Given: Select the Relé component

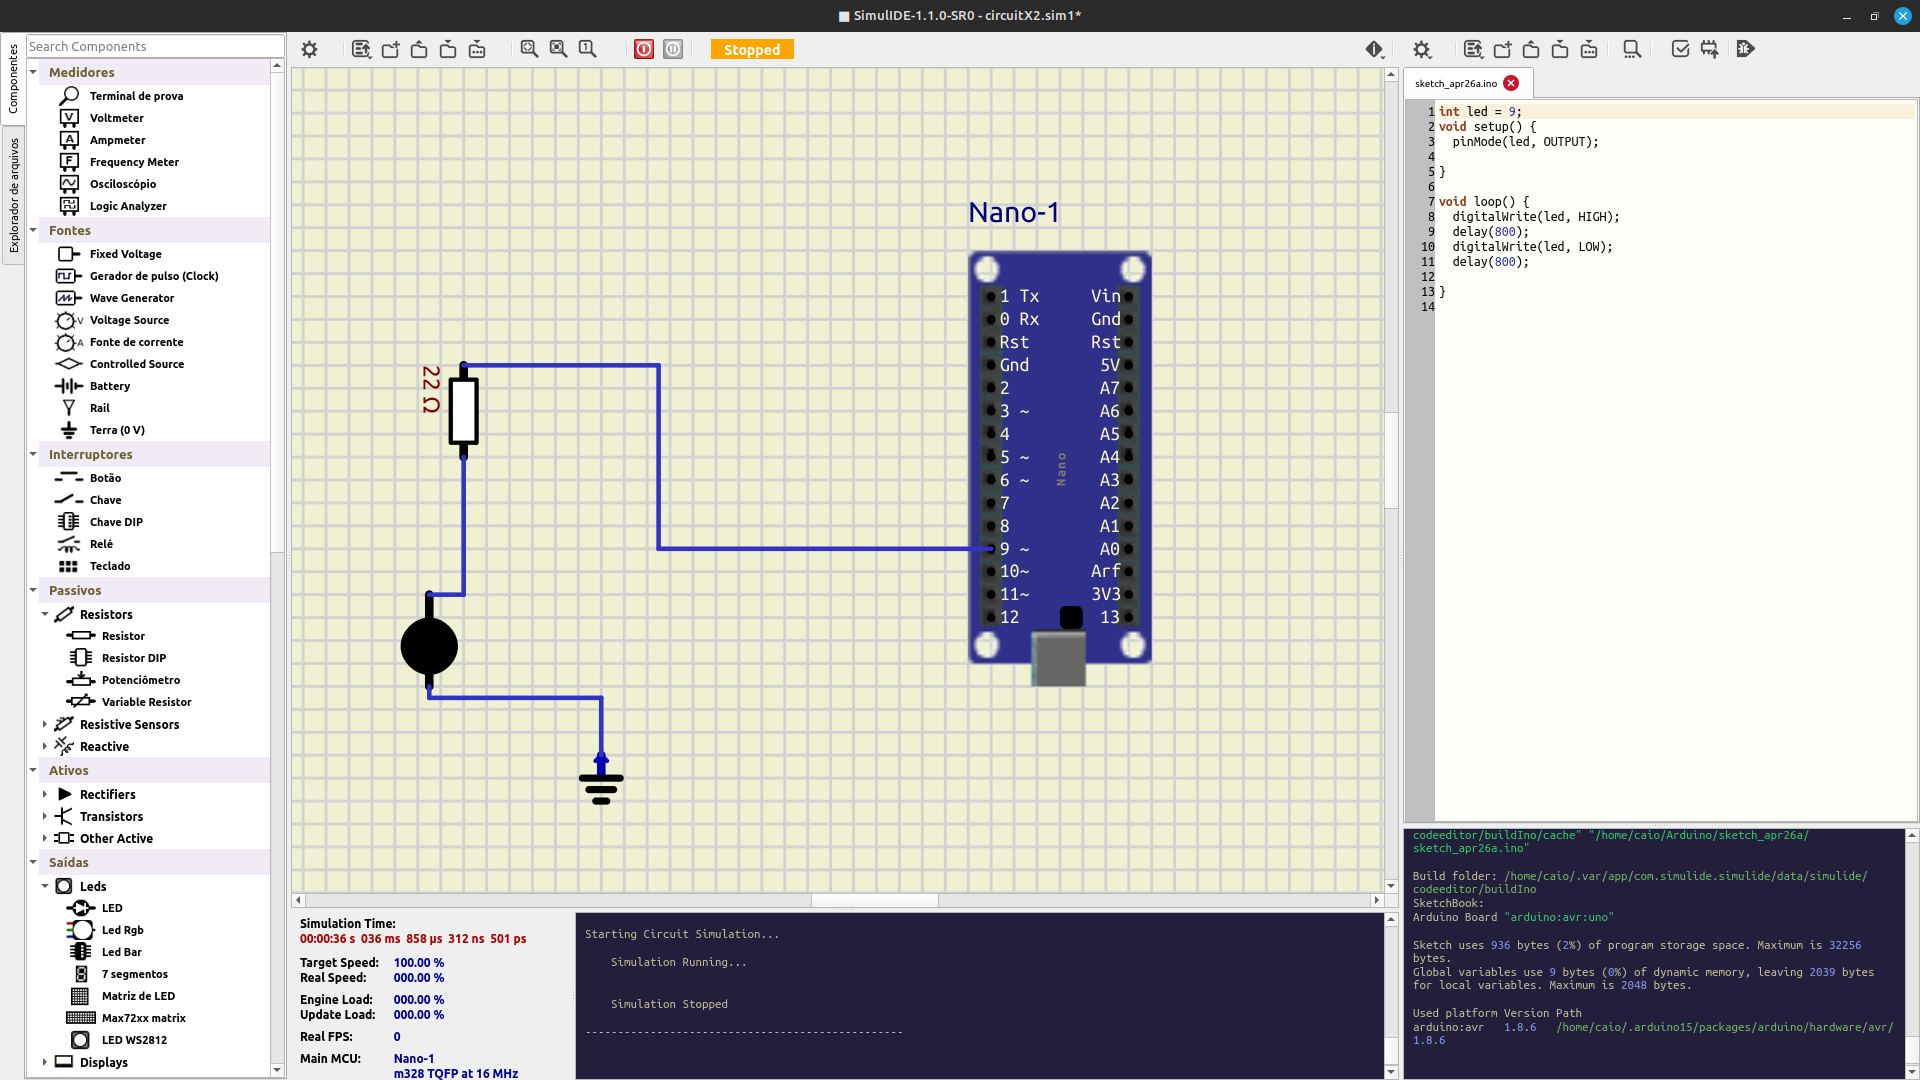Looking at the screenshot, I should [101, 544].
